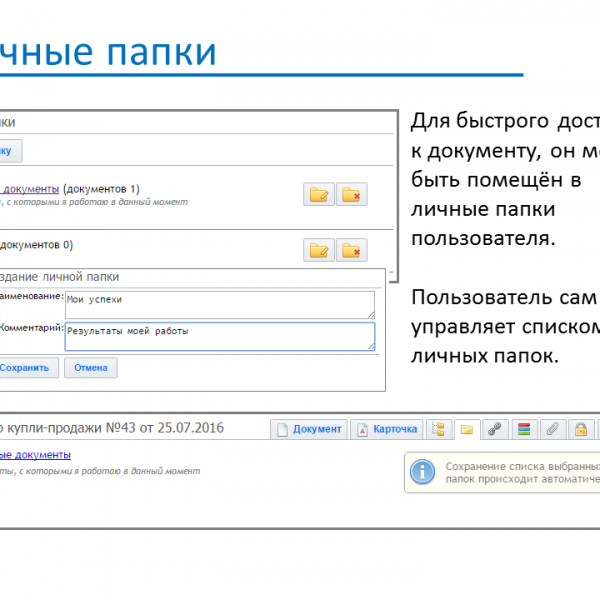Edit the folder containing 1 document
Screen dimensions: 600x600
(x=319, y=195)
